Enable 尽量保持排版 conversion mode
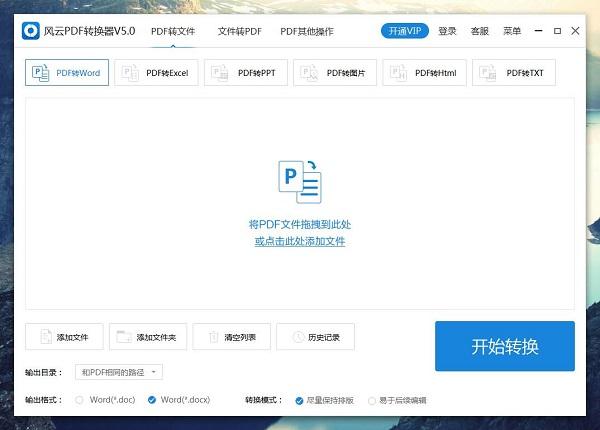Screen dimensions: 600x430 [x=299, y=400]
